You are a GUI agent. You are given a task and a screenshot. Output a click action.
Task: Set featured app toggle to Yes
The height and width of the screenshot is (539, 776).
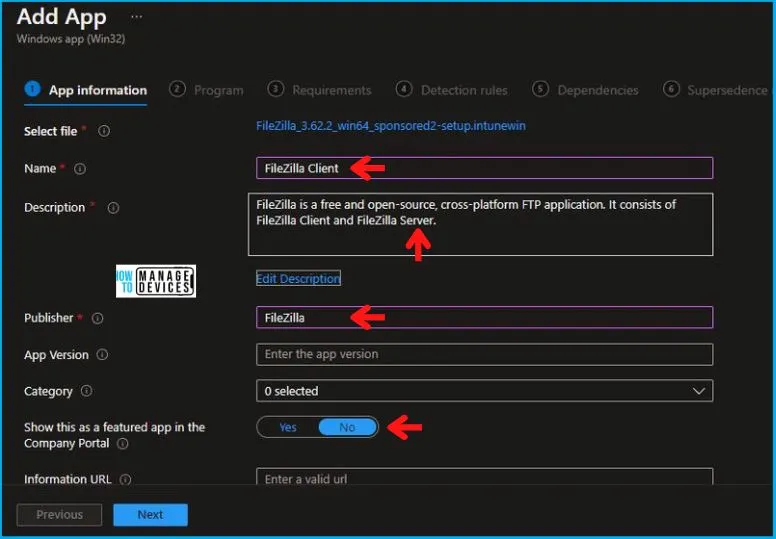coord(288,427)
